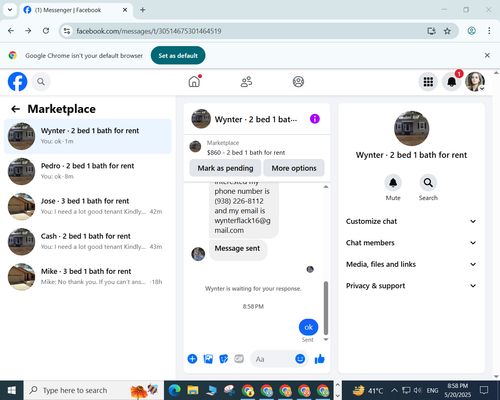The width and height of the screenshot is (500, 400).
Task: Open the profile circle icon in navigation
Action: point(298,82)
